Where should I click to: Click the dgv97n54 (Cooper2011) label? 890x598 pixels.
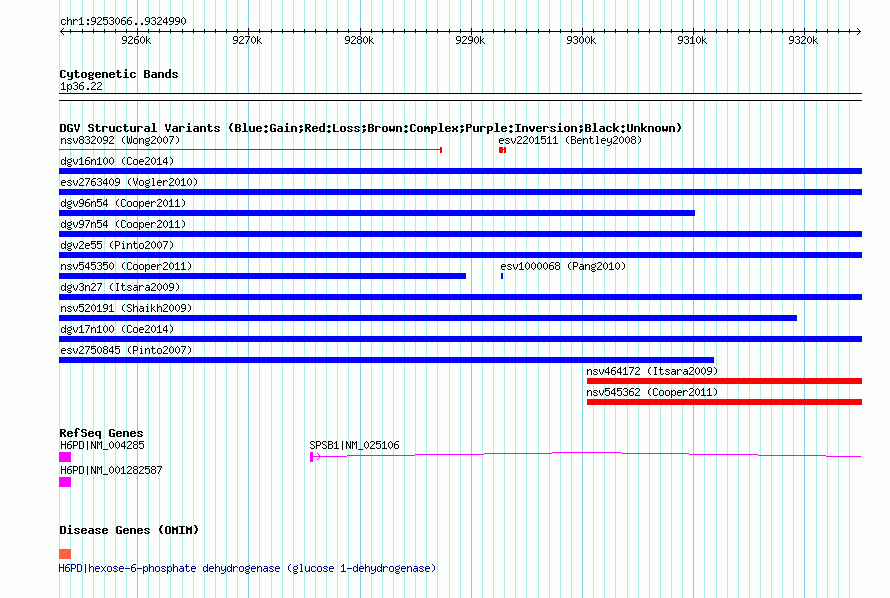coord(123,224)
